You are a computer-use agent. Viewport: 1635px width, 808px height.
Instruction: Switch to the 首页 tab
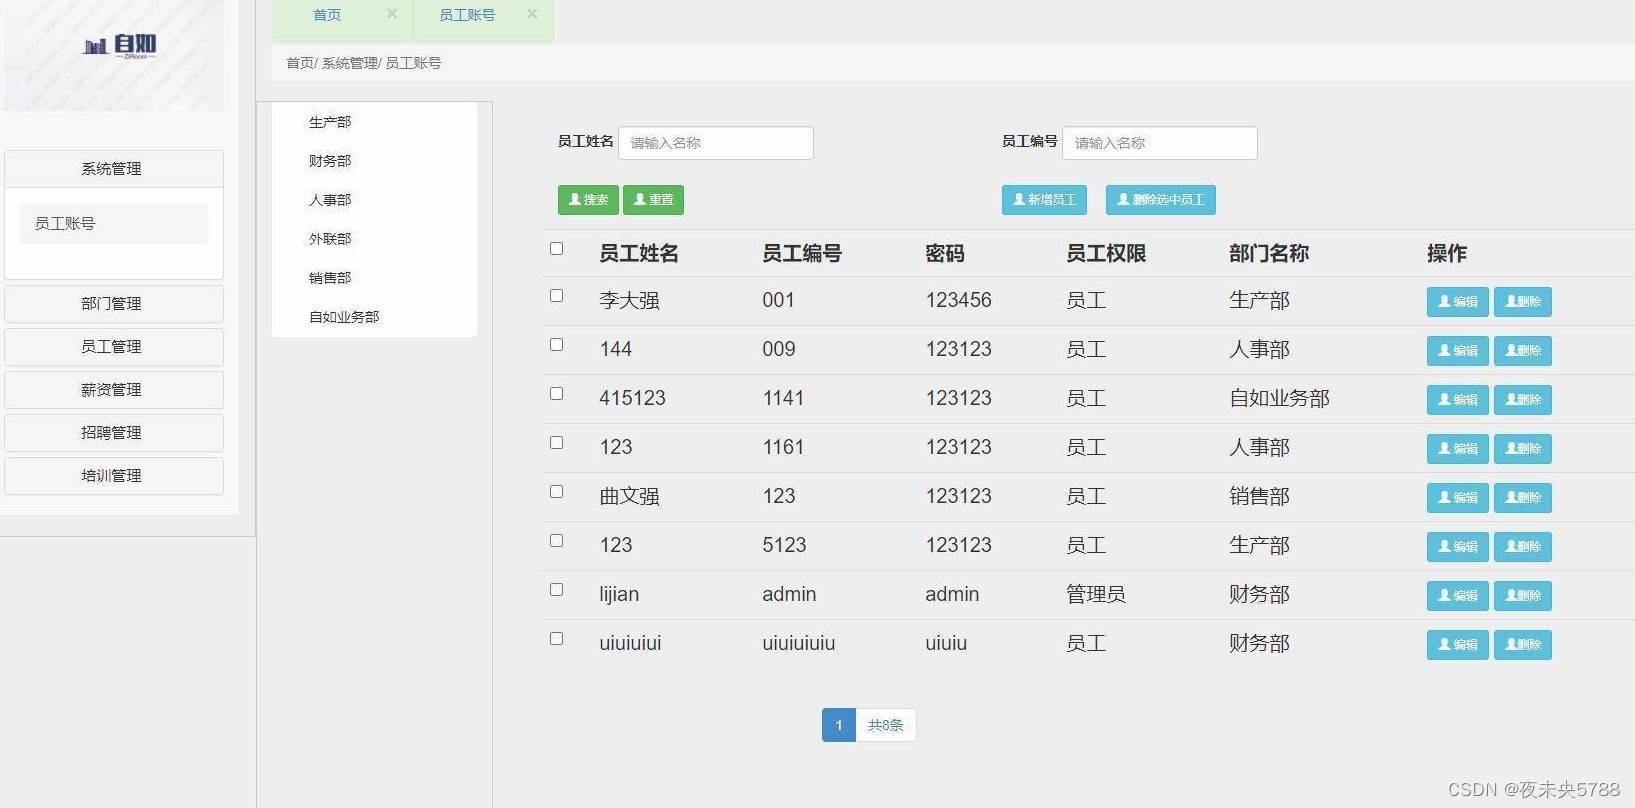point(327,15)
